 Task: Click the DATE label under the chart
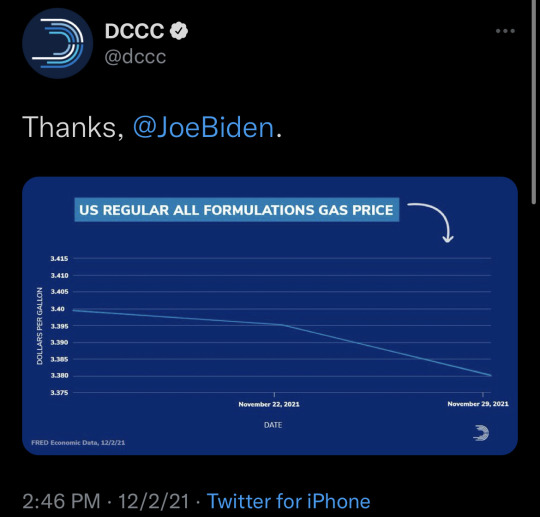[x=273, y=425]
